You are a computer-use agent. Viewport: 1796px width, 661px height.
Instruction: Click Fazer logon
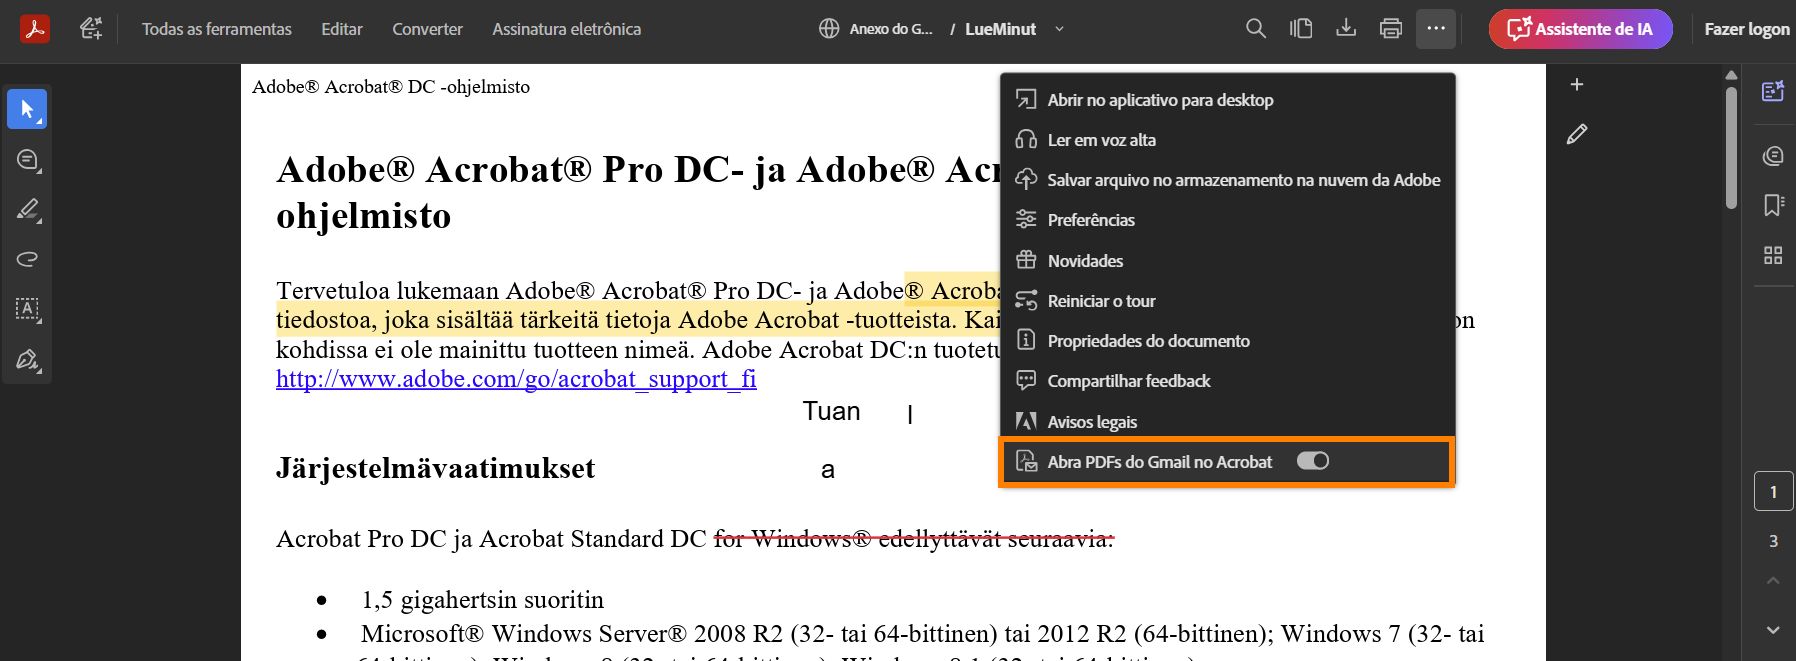[1747, 29]
